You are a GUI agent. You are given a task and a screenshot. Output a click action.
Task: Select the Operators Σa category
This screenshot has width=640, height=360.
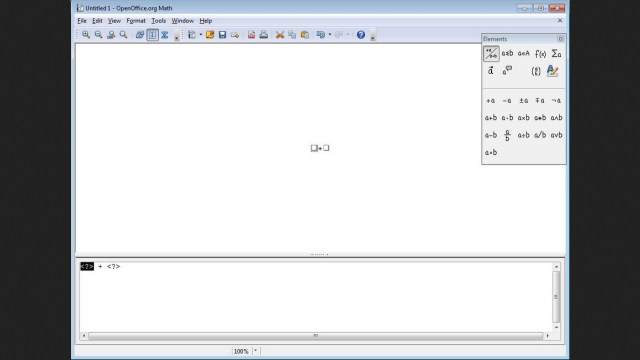[x=556, y=53]
